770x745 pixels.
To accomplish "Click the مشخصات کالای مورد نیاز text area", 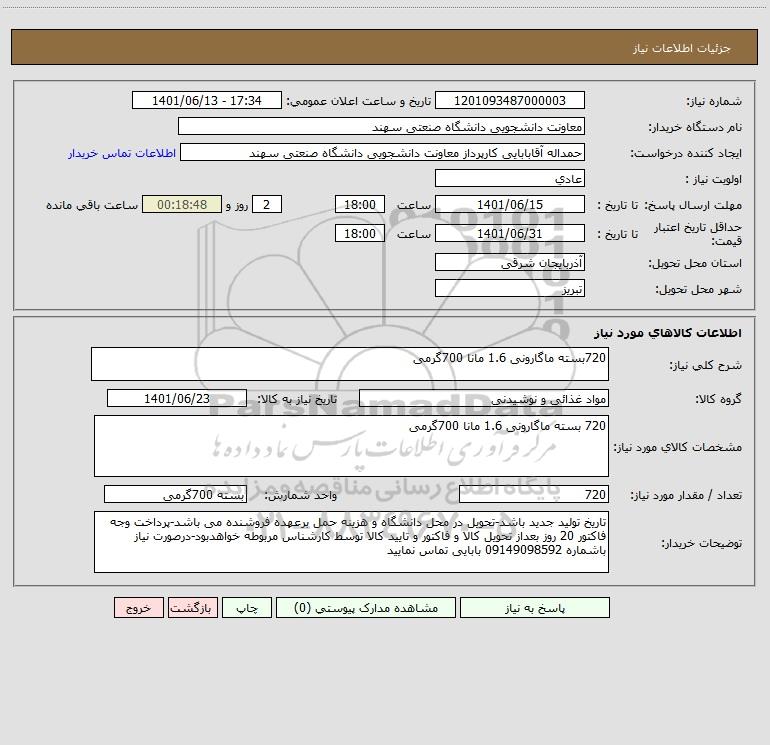I will coord(351,446).
